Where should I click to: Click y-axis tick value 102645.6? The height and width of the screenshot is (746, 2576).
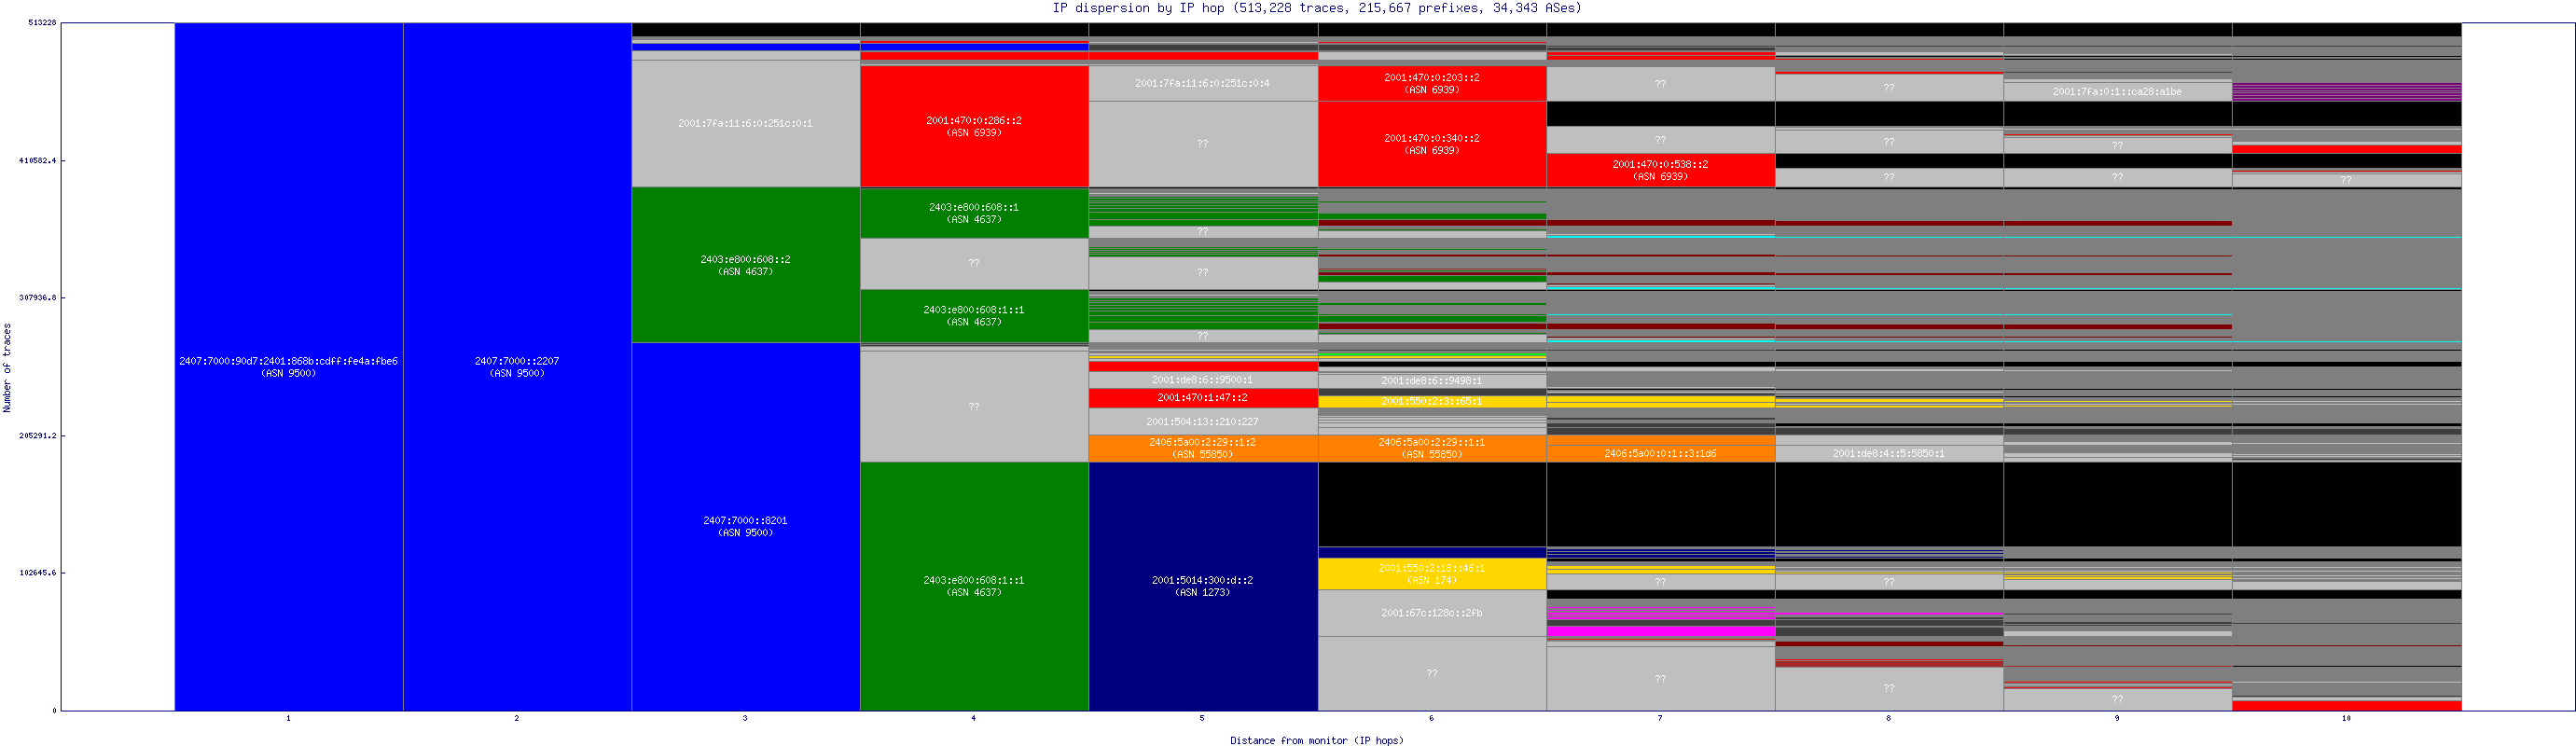[x=38, y=573]
